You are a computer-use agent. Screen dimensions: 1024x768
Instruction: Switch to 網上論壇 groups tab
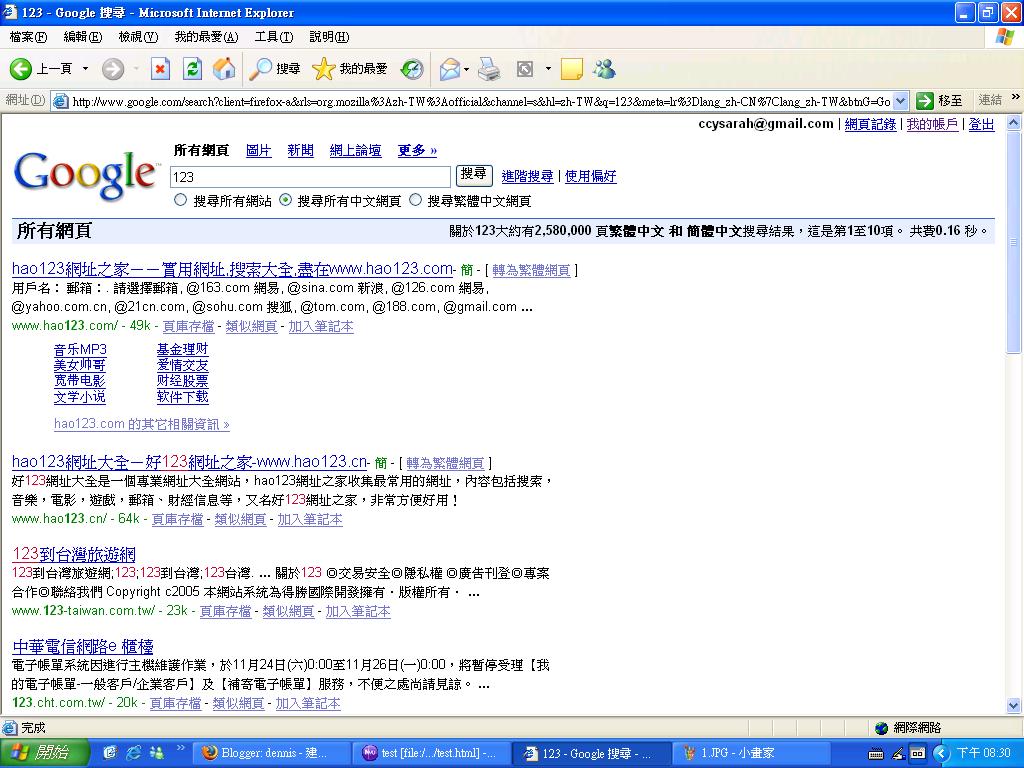pos(355,150)
